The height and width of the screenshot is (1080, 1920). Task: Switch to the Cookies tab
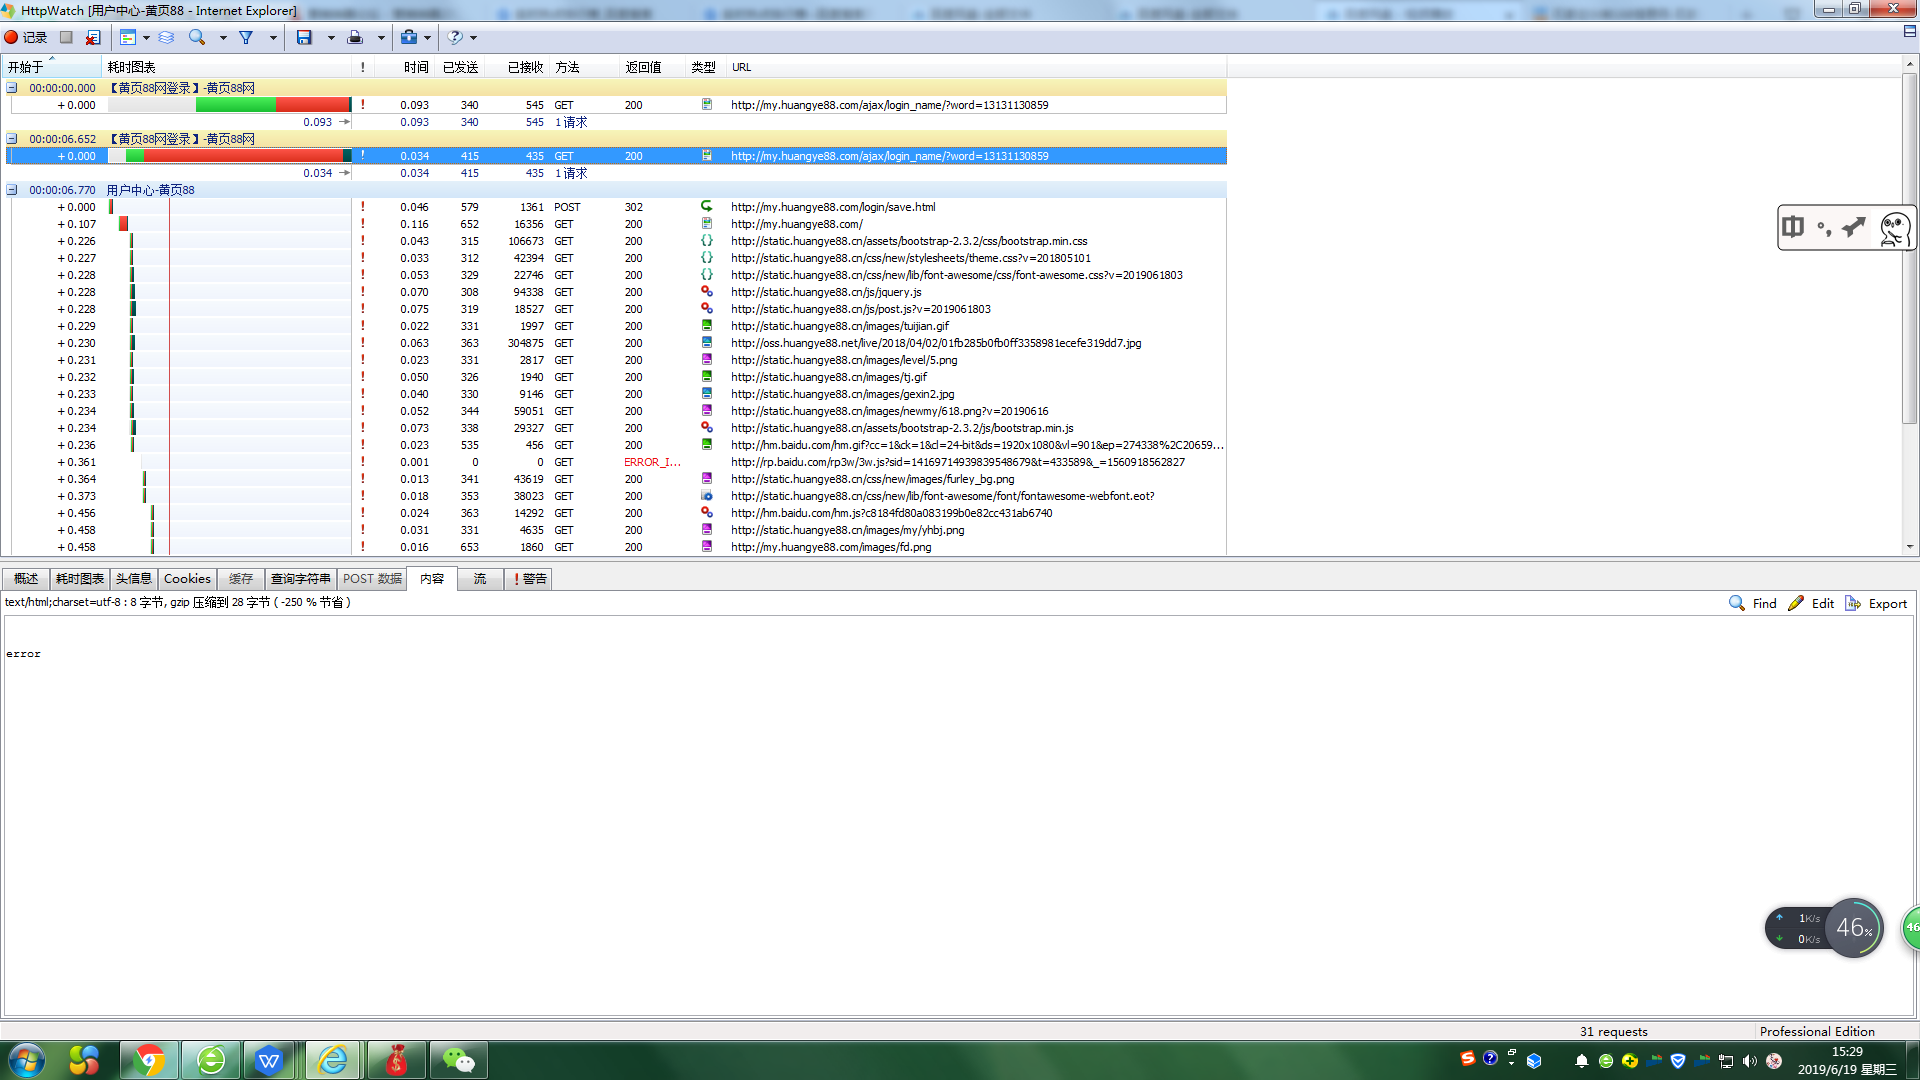(187, 579)
